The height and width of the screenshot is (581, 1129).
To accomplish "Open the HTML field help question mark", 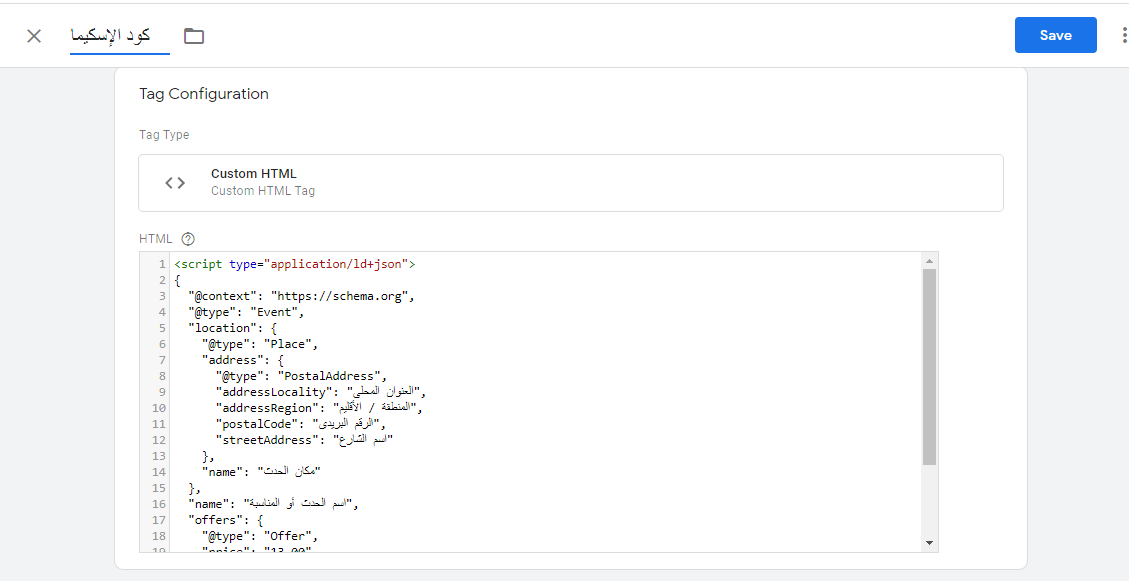I will click(187, 239).
